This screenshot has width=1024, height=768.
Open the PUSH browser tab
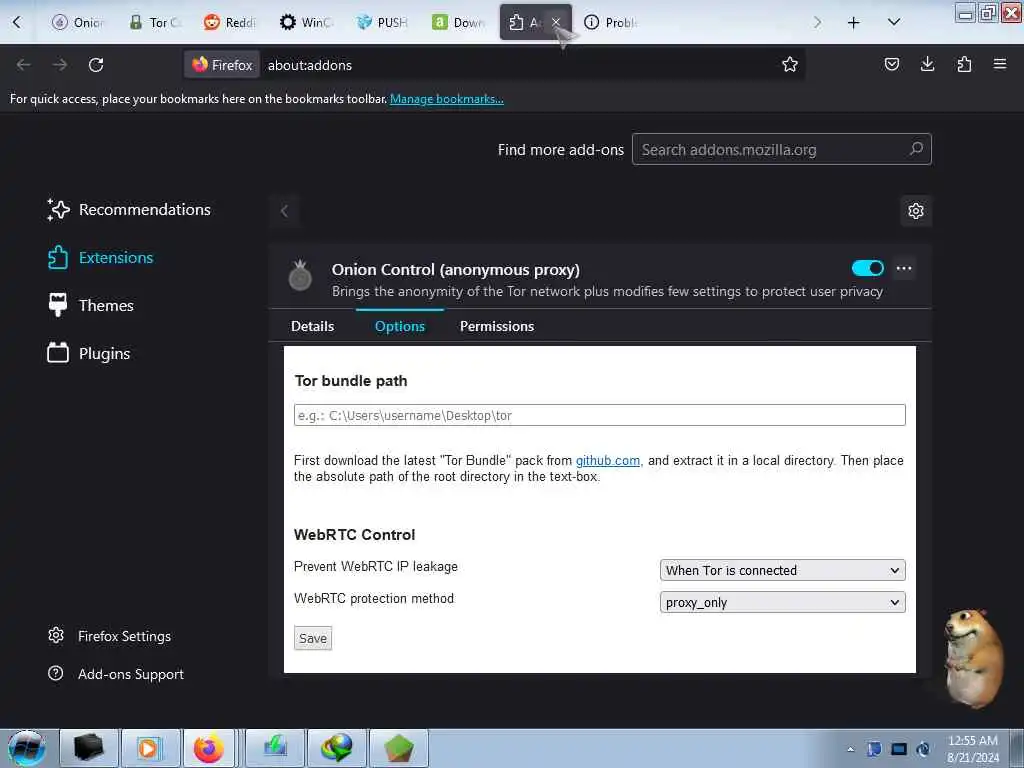click(382, 22)
